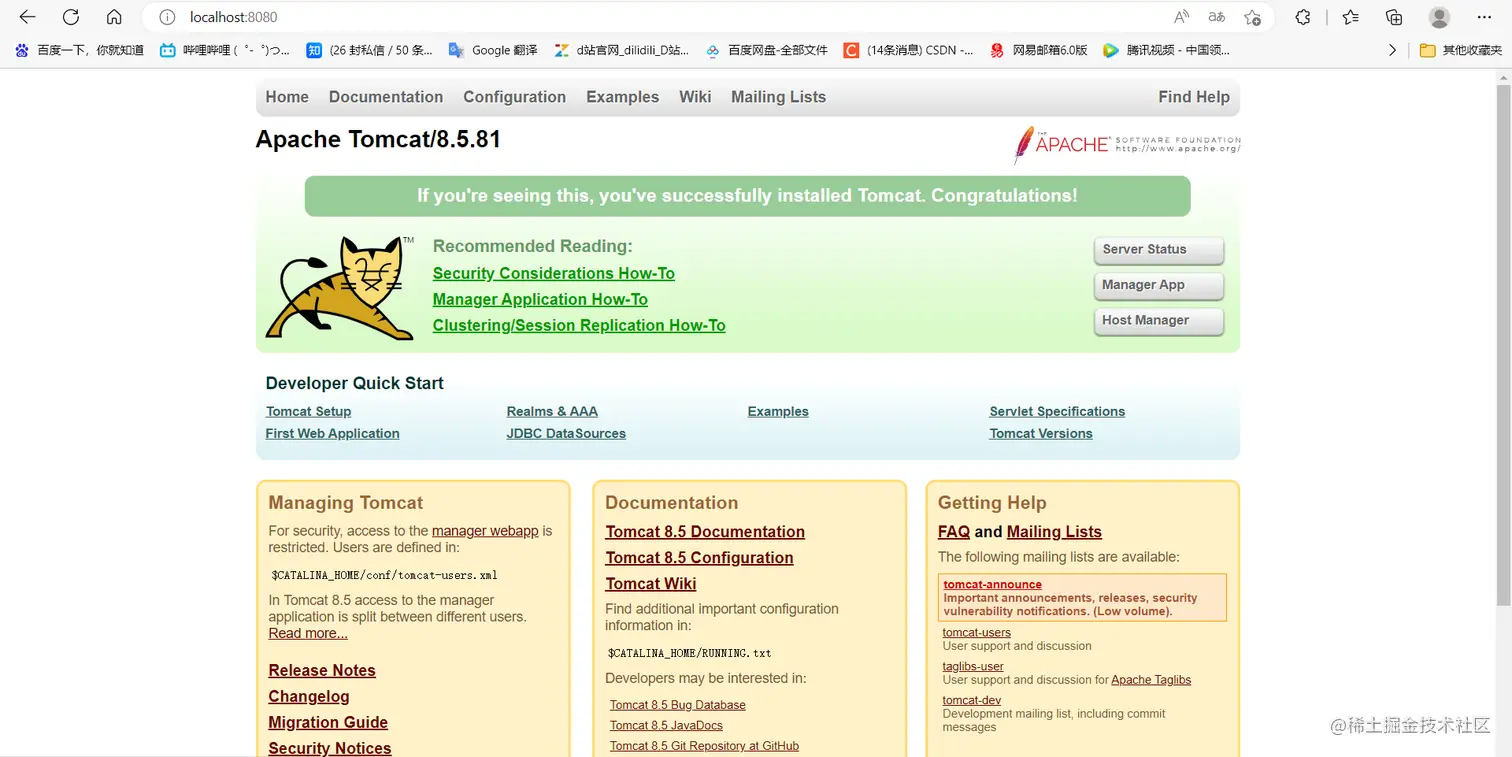Click the Manager App button
Image resolution: width=1512 pixels, height=757 pixels.
pos(1159,285)
